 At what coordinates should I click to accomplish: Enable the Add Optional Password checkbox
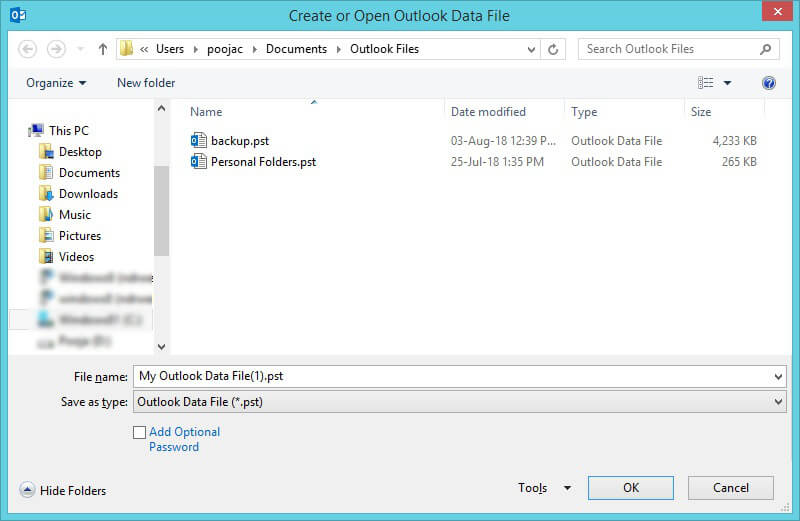(139, 432)
